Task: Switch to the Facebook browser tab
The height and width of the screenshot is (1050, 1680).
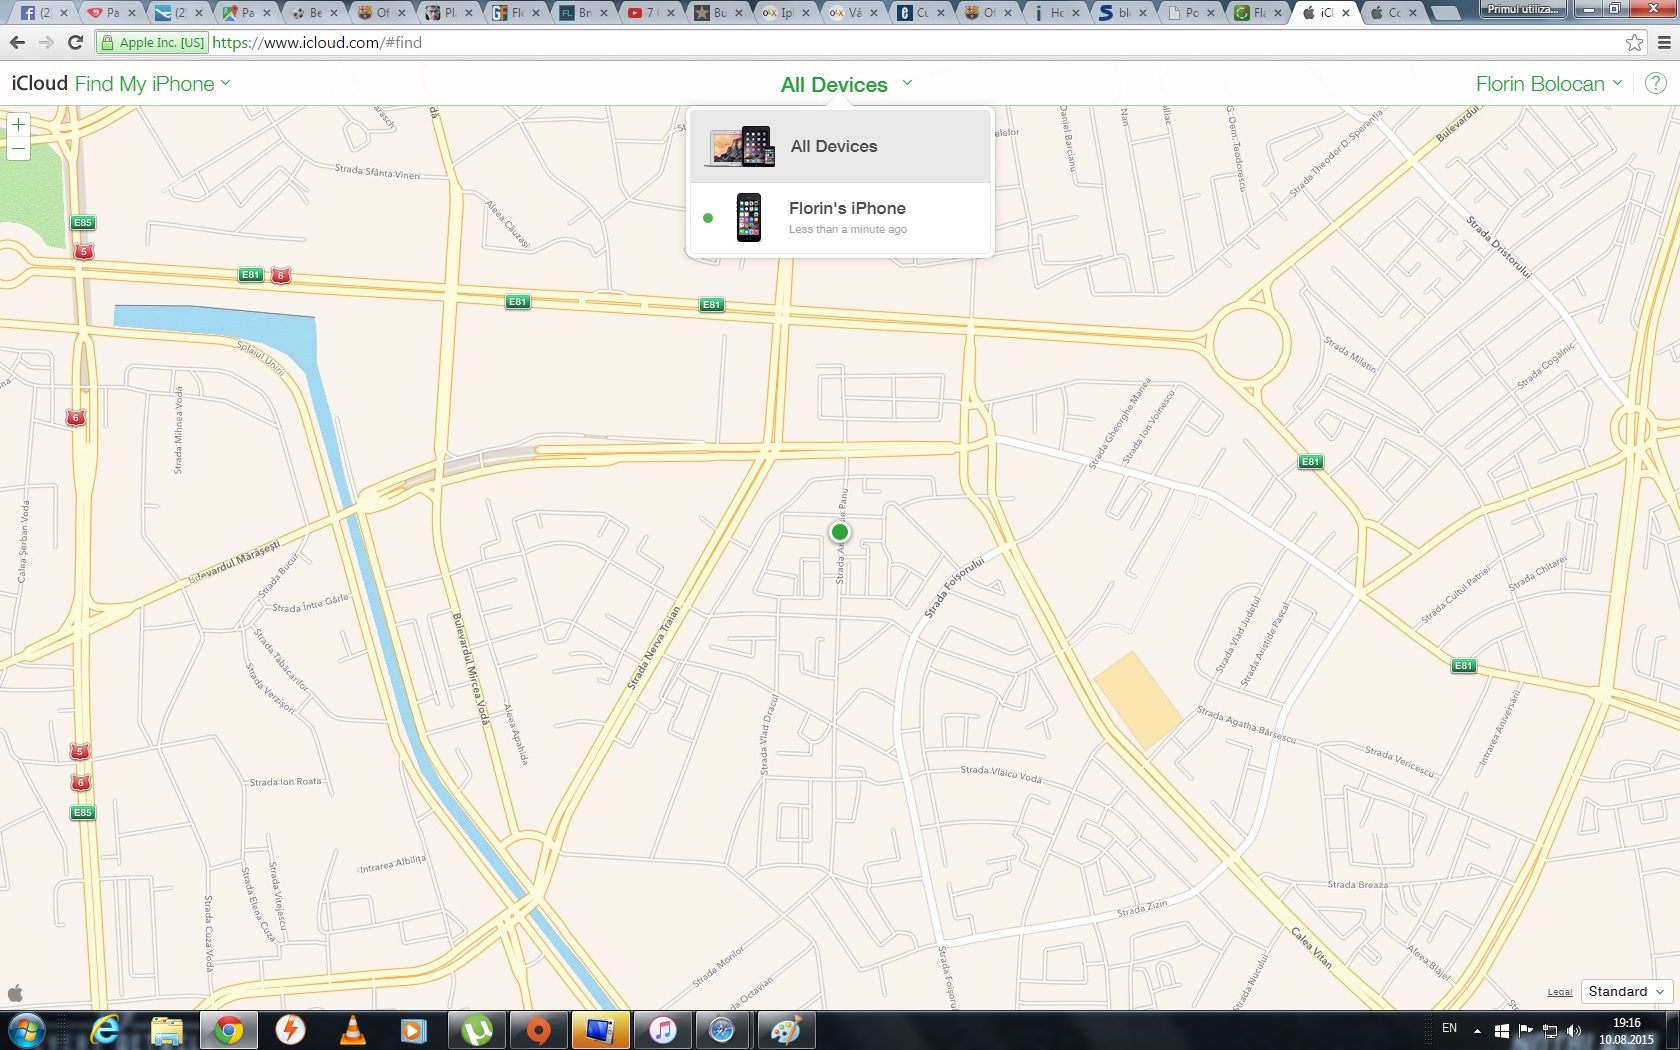Action: tap(44, 12)
